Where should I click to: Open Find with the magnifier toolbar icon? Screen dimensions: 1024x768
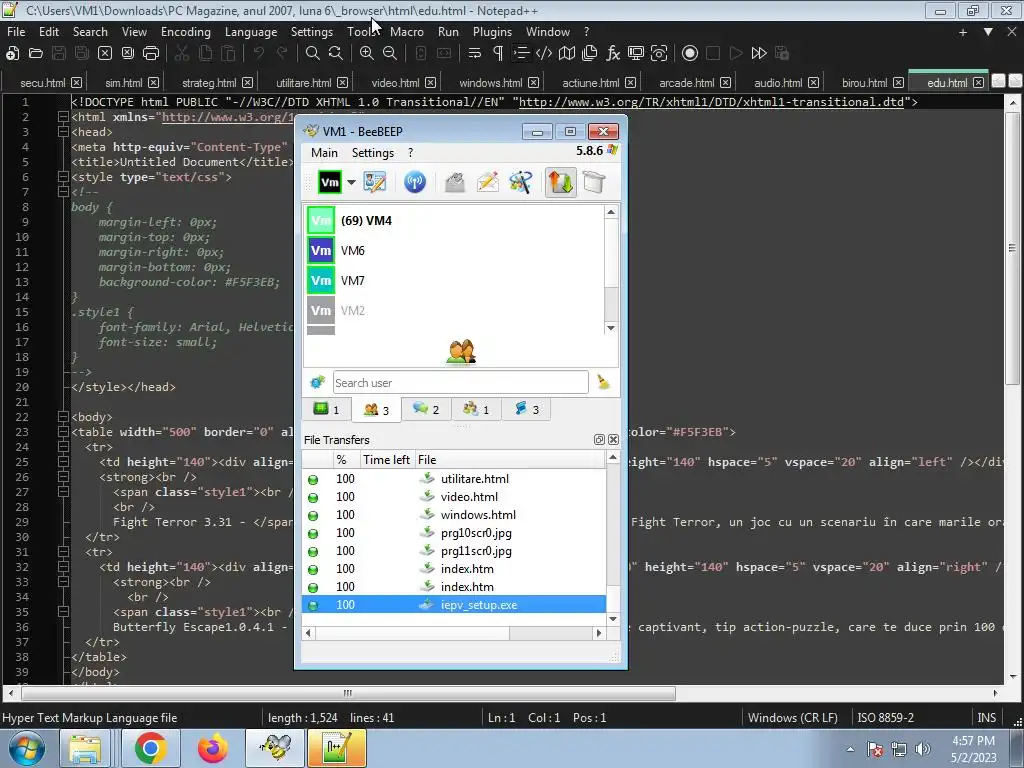[313, 54]
